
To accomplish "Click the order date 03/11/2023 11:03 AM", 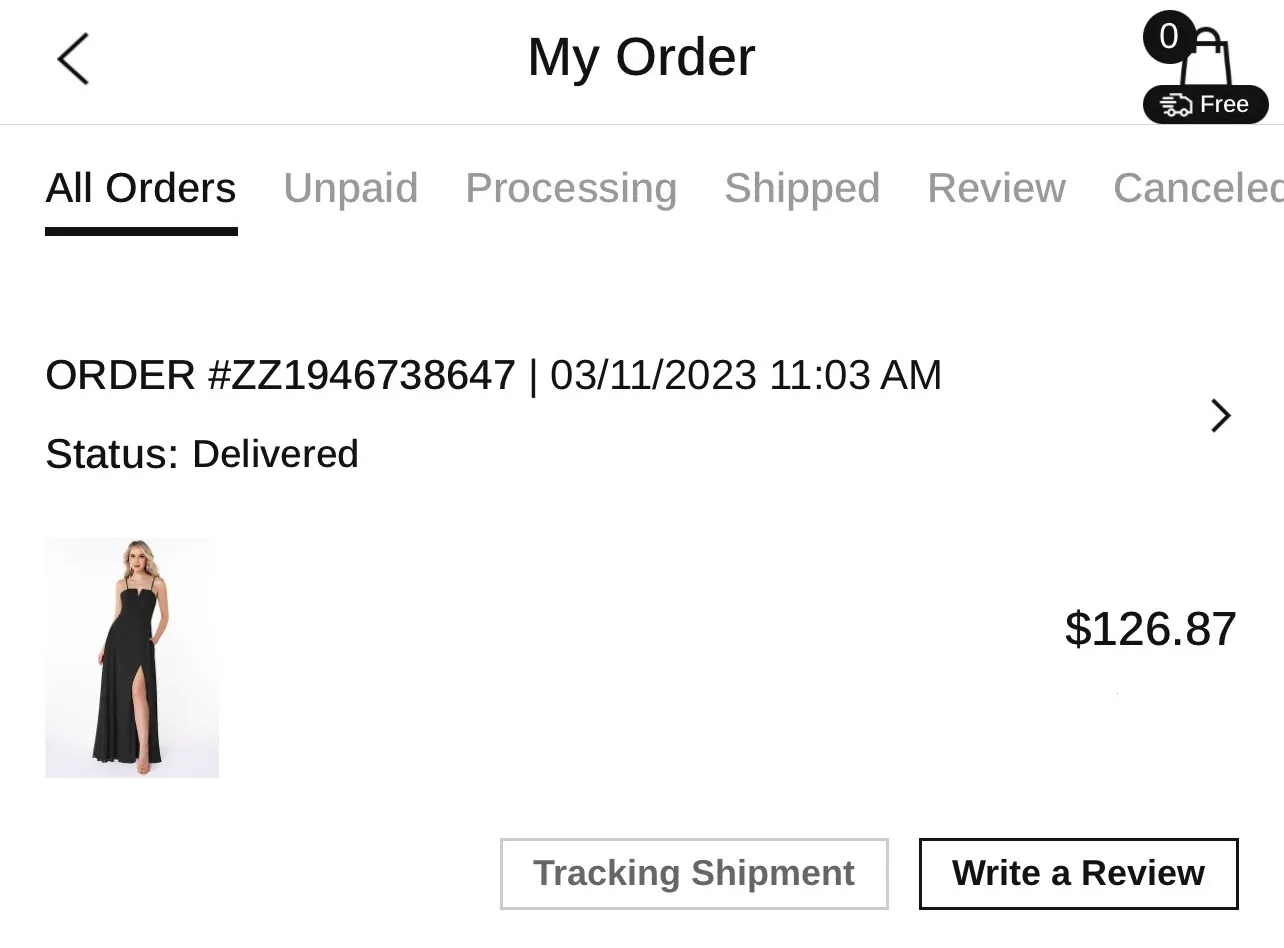I will (x=746, y=376).
